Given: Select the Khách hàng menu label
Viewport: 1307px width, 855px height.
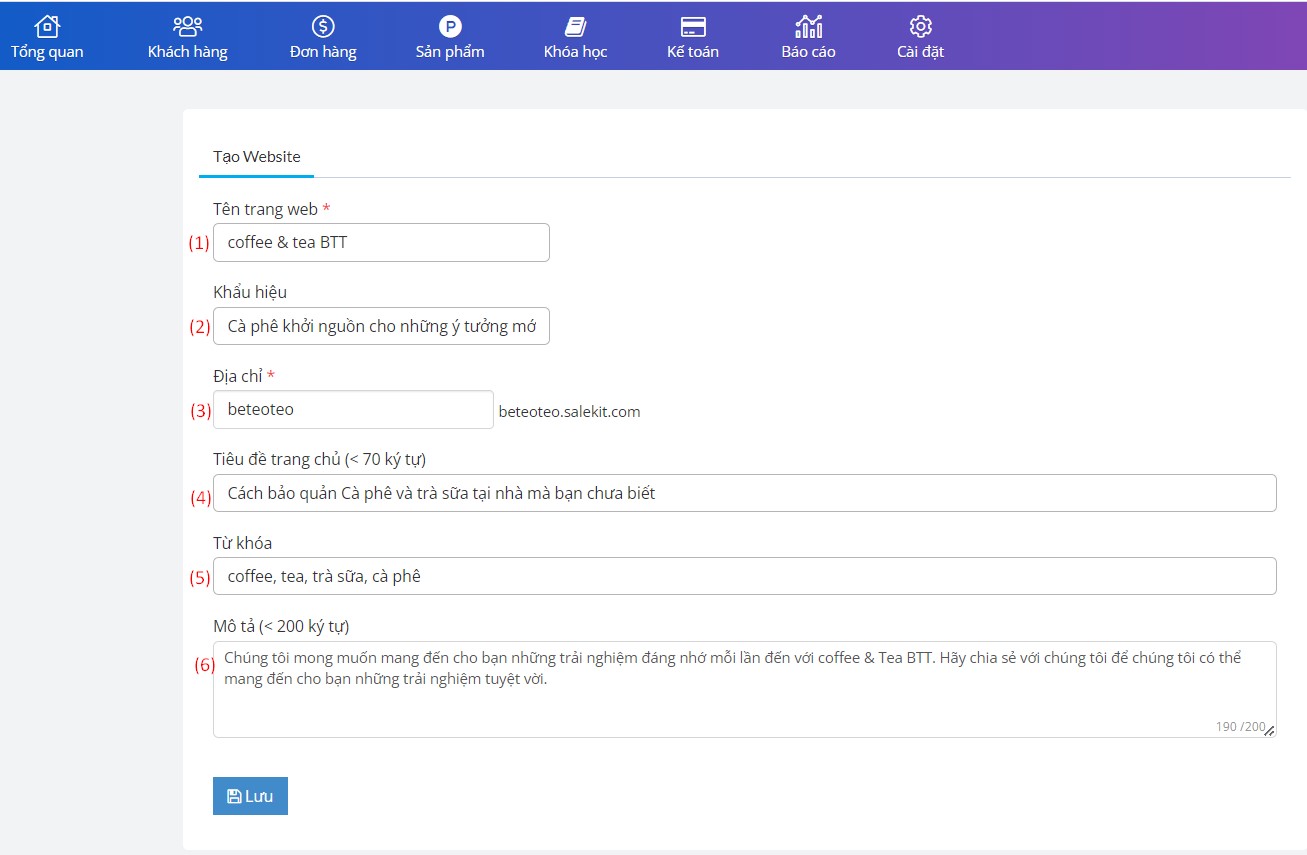Looking at the screenshot, I should tap(187, 52).
